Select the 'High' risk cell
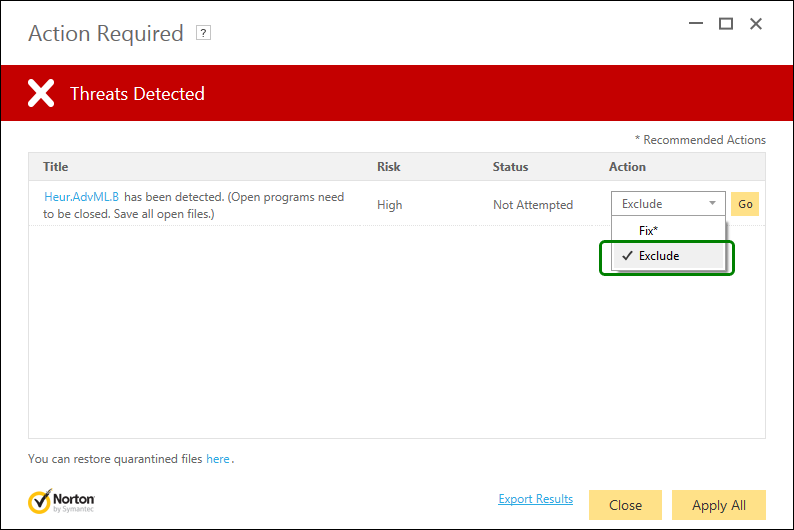Viewport: 794px width, 530px height. [x=389, y=205]
